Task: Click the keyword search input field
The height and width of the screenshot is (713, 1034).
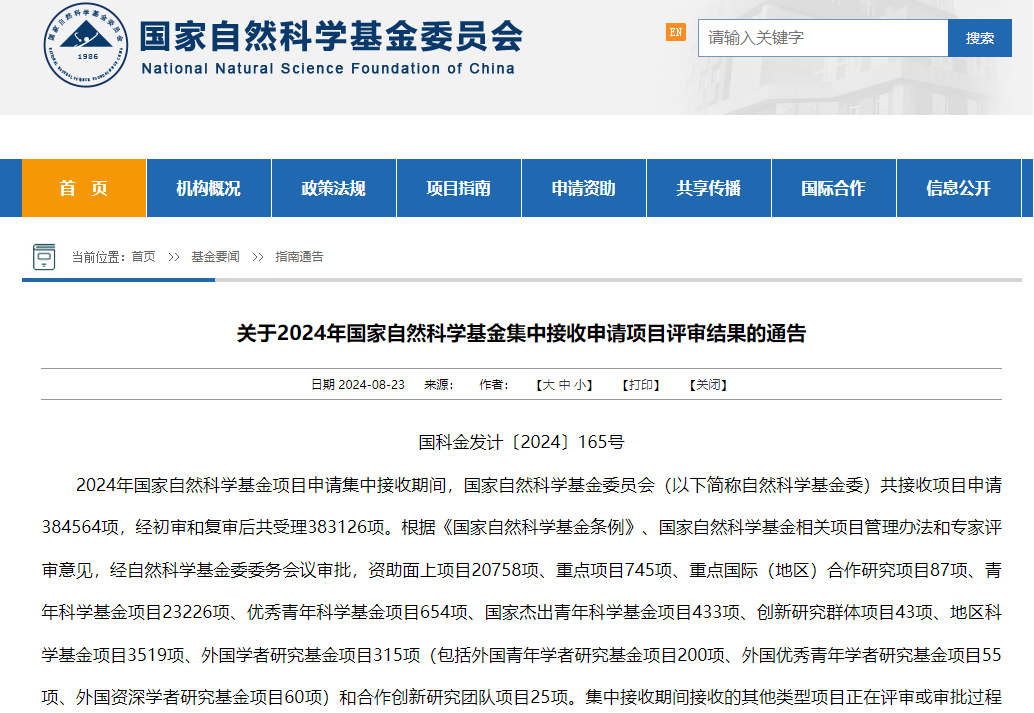Action: pyautogui.click(x=823, y=38)
